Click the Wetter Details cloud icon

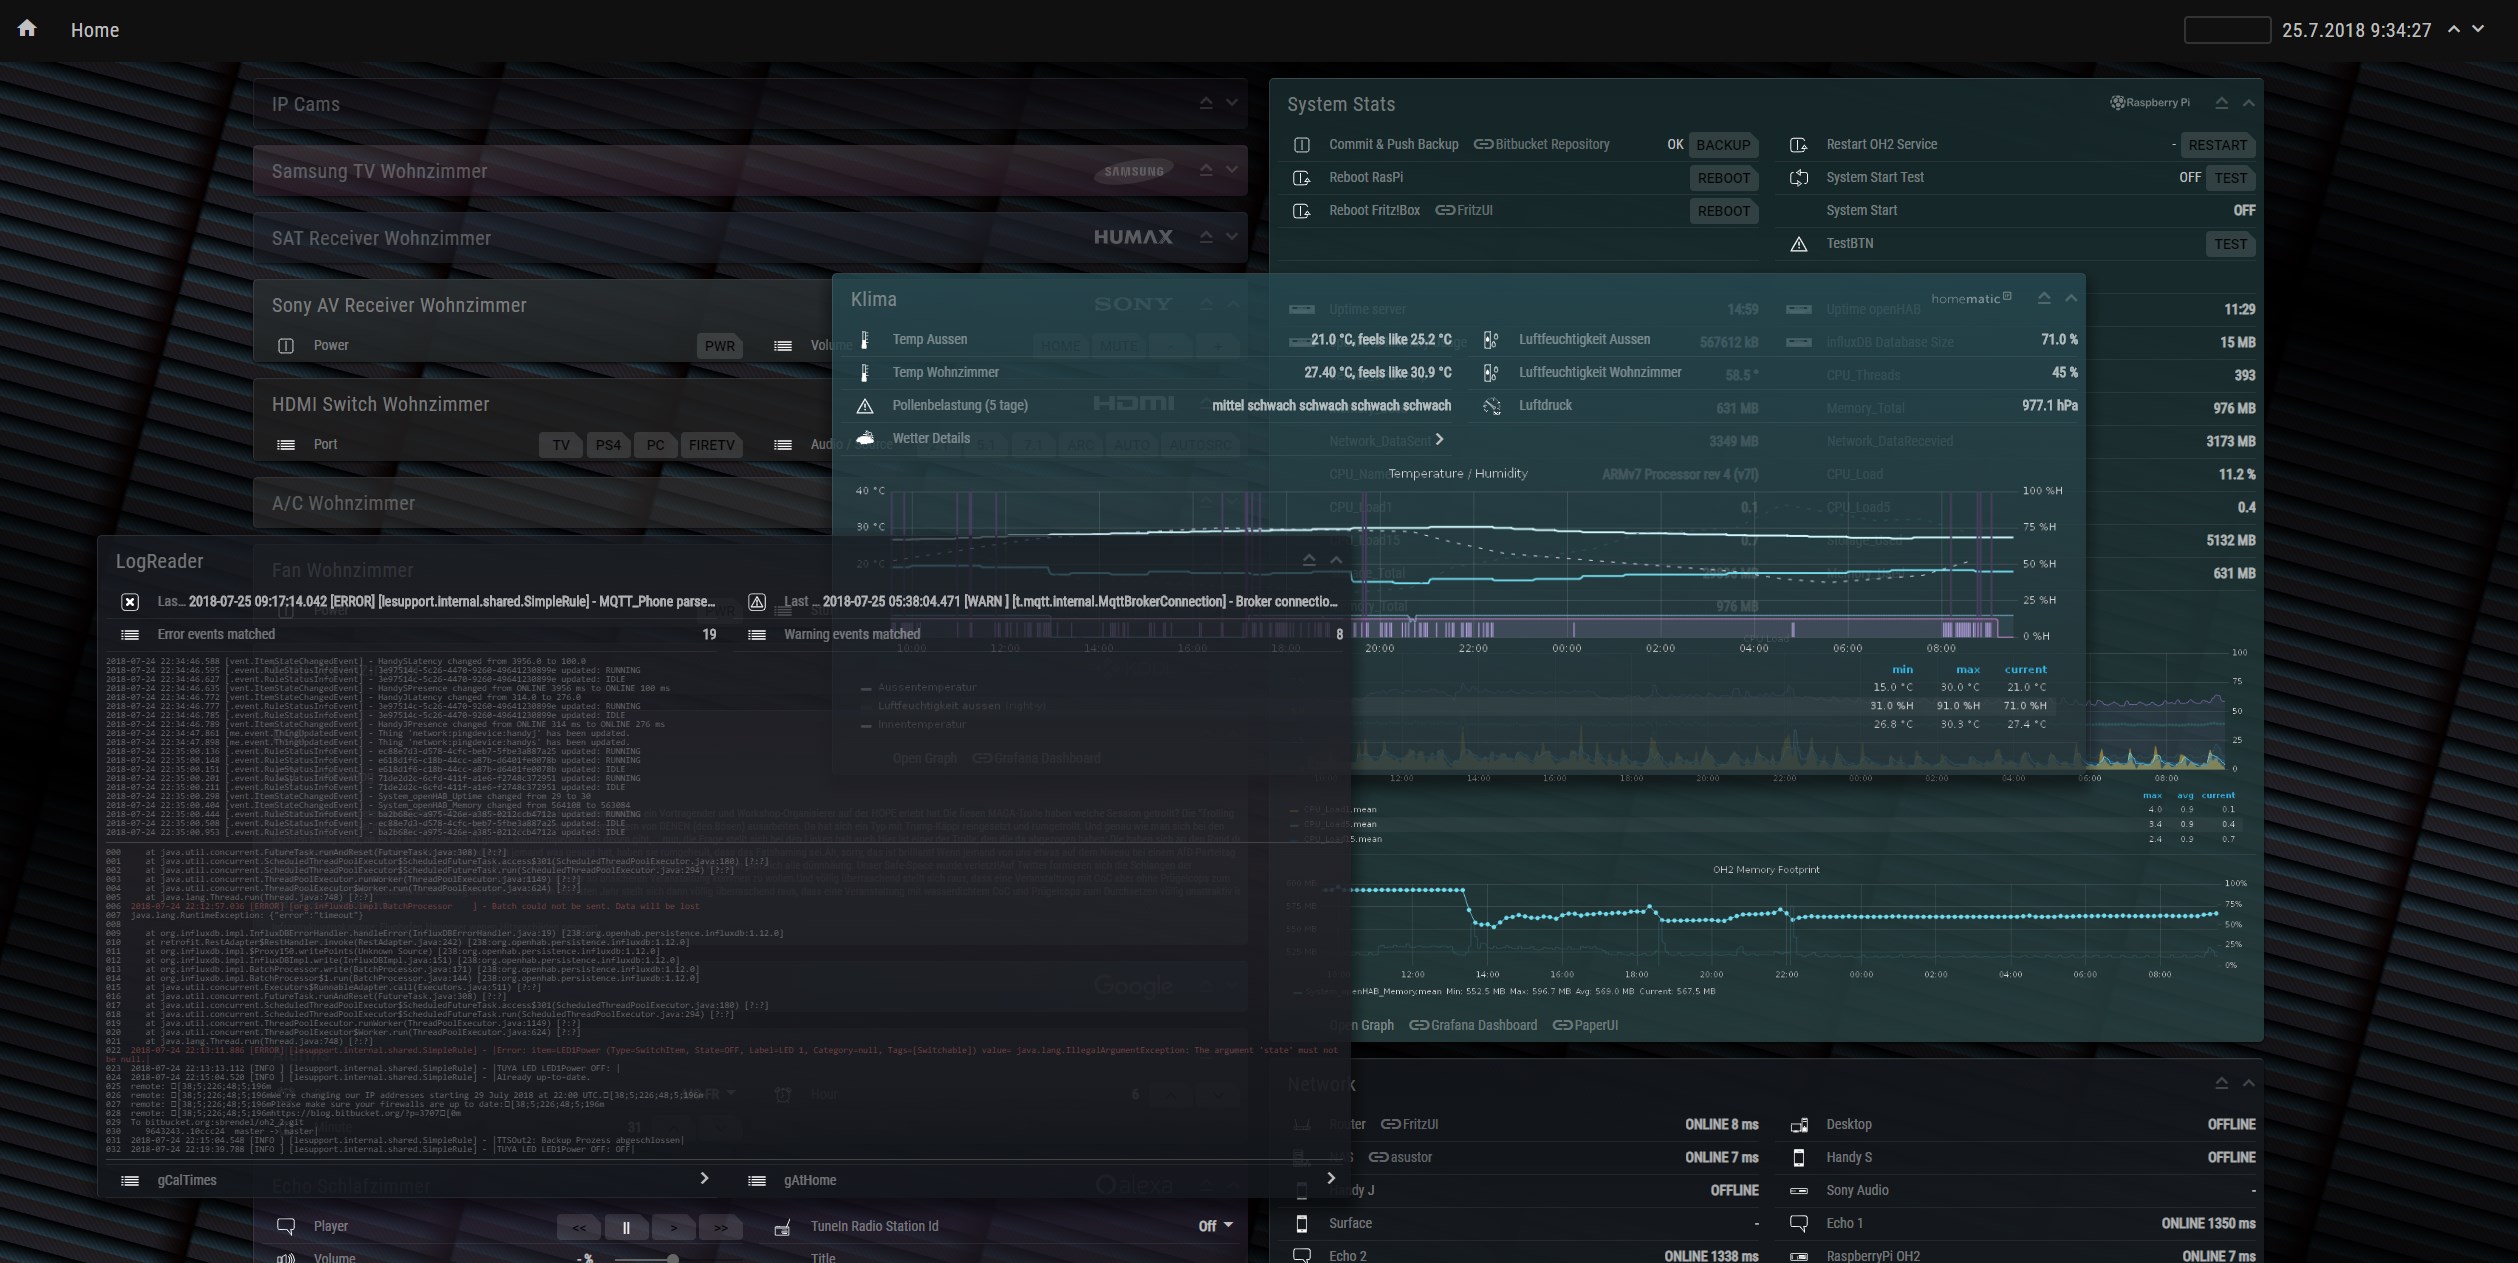(x=865, y=438)
